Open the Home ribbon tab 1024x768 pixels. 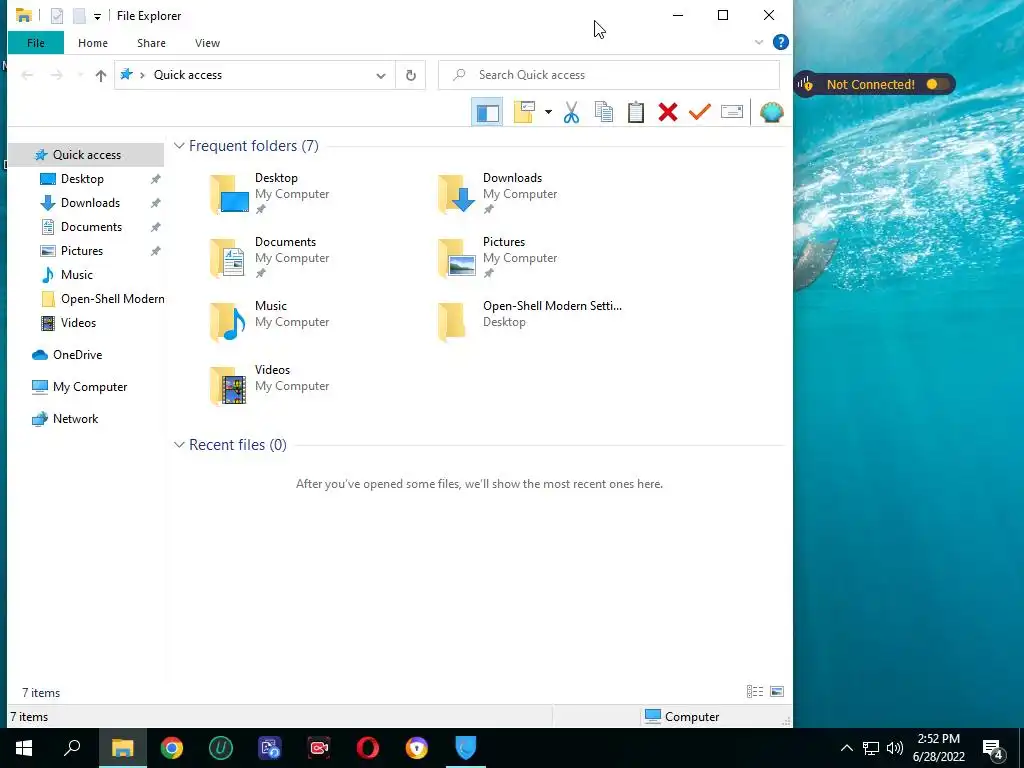[x=93, y=43]
